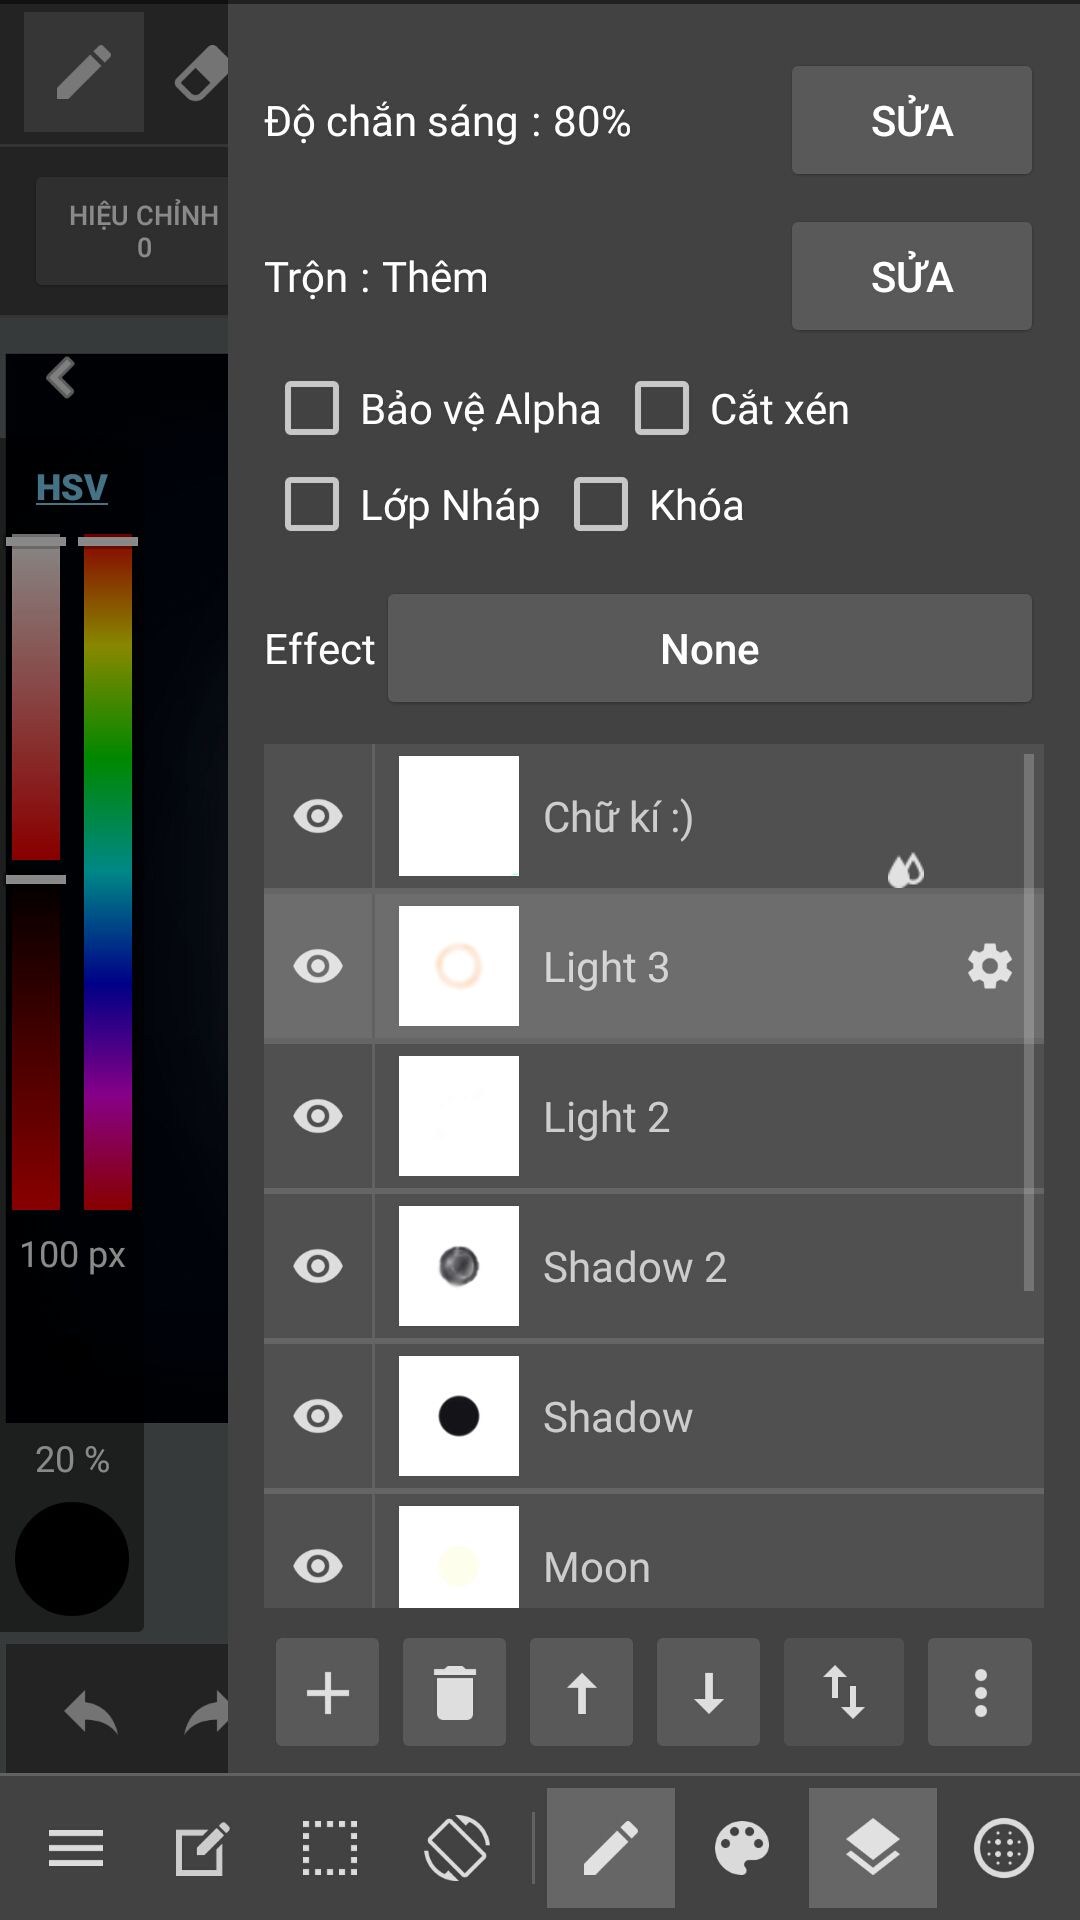The width and height of the screenshot is (1080, 1920).
Task: Move layer down with down arrow
Action: (x=708, y=1693)
